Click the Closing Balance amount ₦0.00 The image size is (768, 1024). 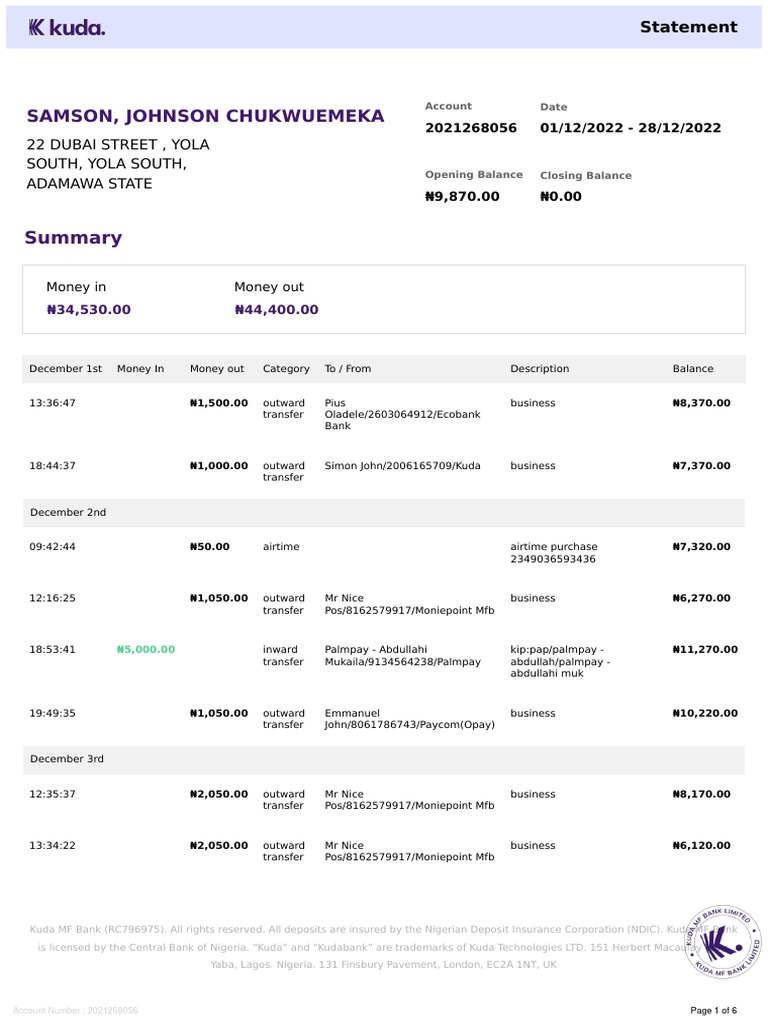point(560,197)
